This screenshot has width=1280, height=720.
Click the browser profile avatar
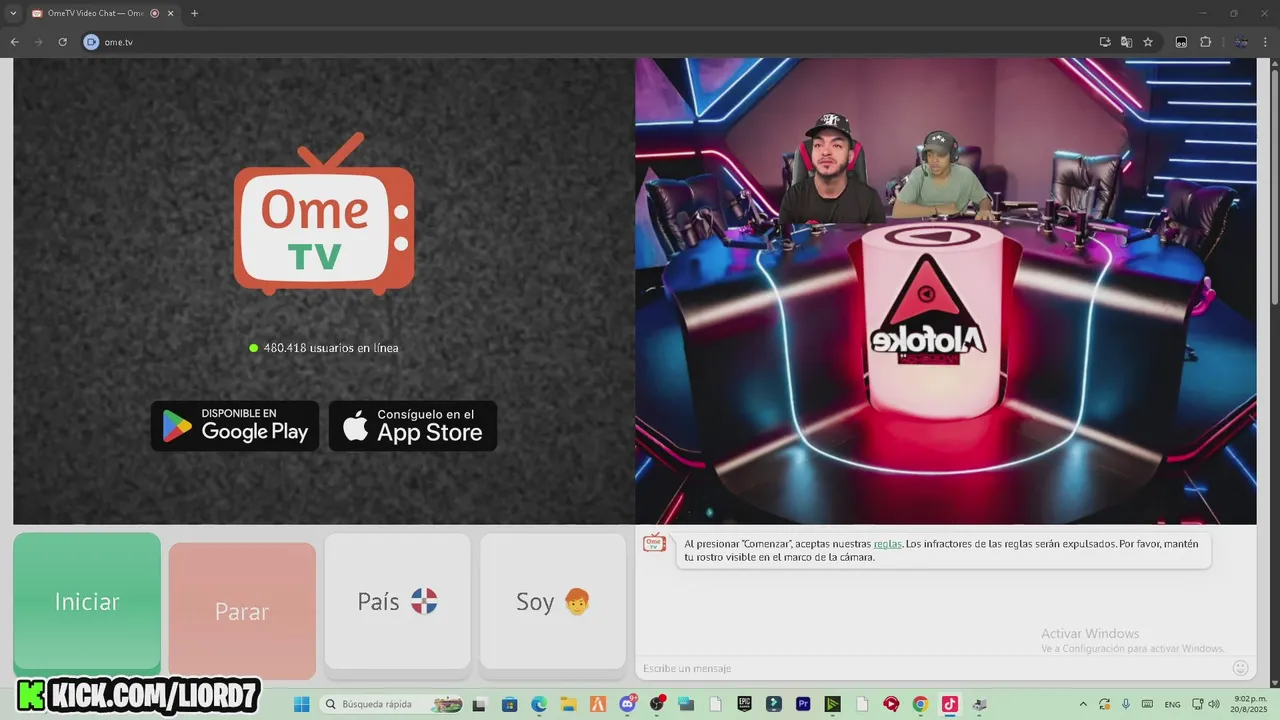1241,42
